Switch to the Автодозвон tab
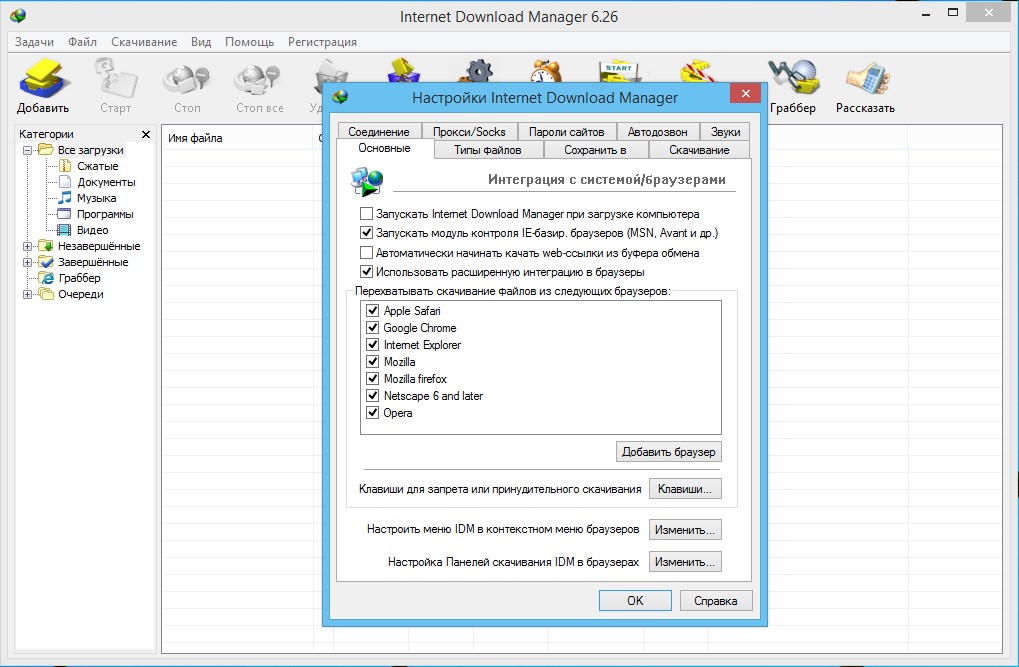Image resolution: width=1019 pixels, height=667 pixels. [657, 131]
